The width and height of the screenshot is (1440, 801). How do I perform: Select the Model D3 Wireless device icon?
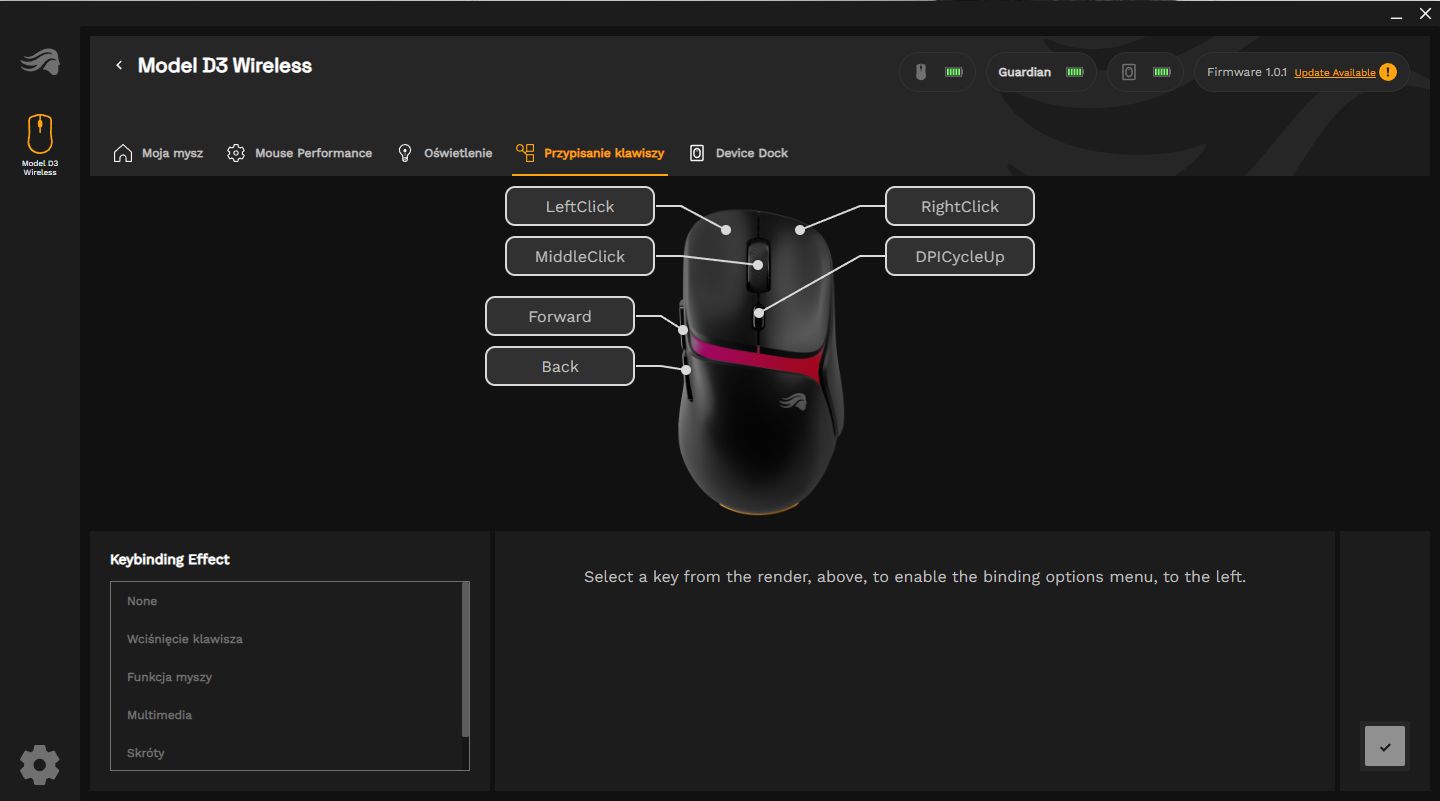(x=40, y=135)
